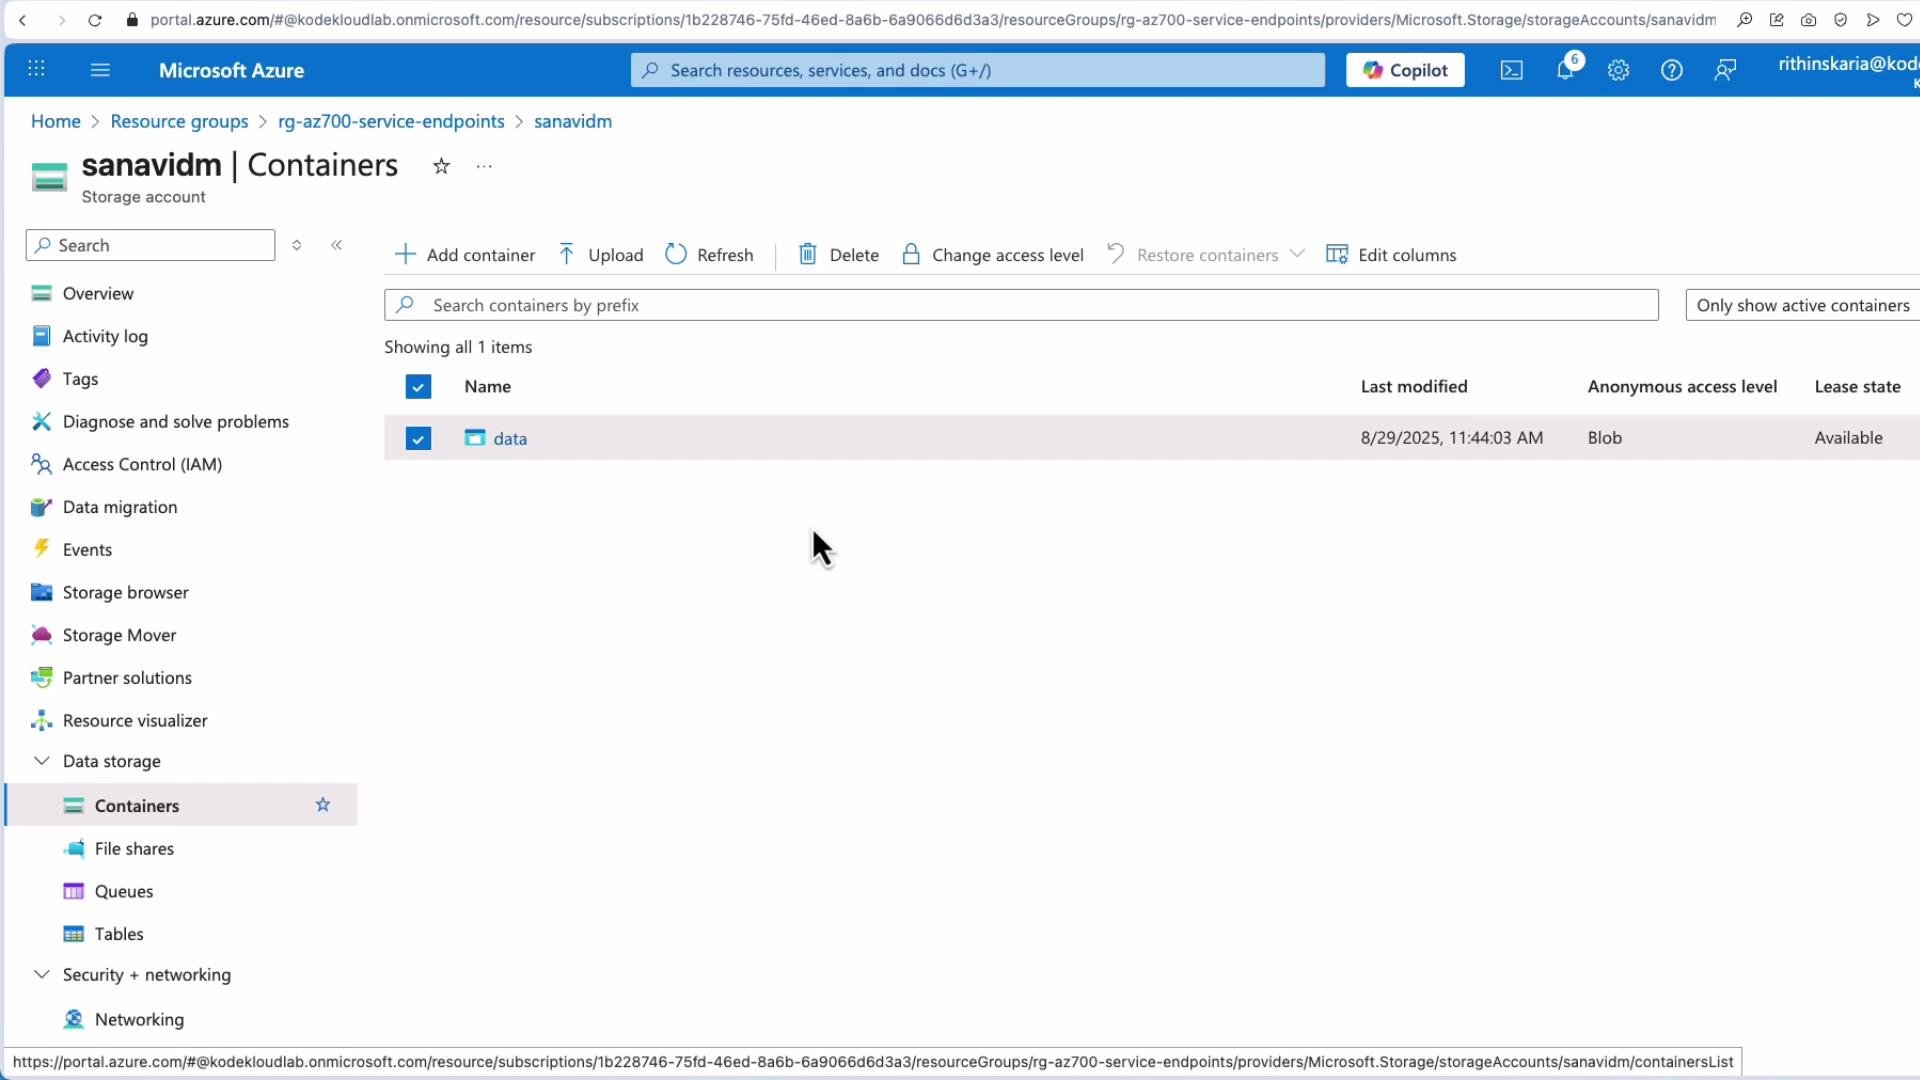Collapse the sidebar with double chevron
This screenshot has height=1080, width=1920.
tap(337, 245)
